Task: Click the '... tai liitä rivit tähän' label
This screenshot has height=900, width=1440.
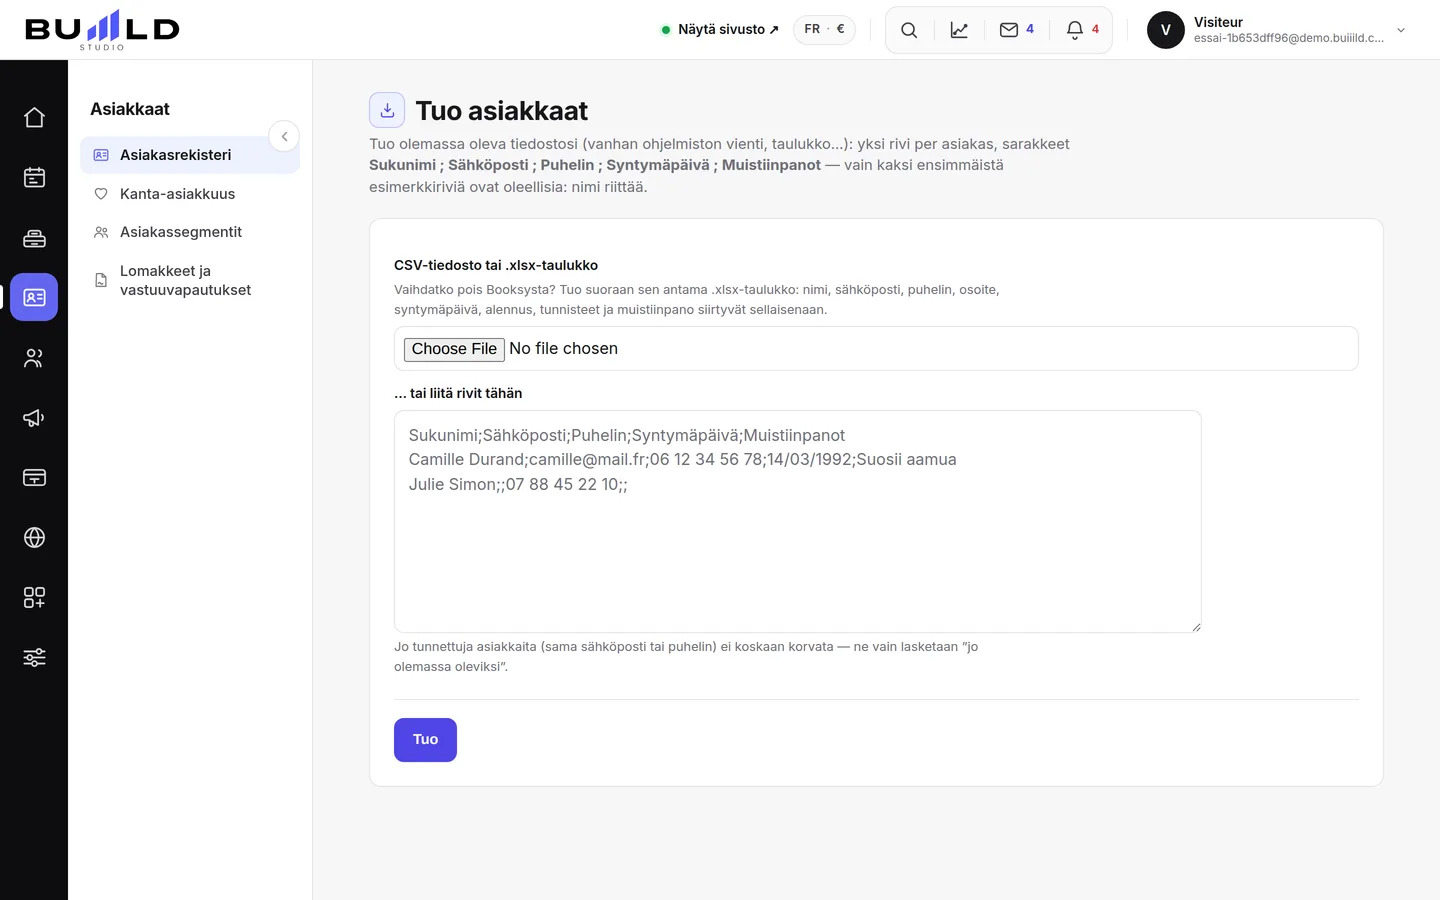Action: 458,393
